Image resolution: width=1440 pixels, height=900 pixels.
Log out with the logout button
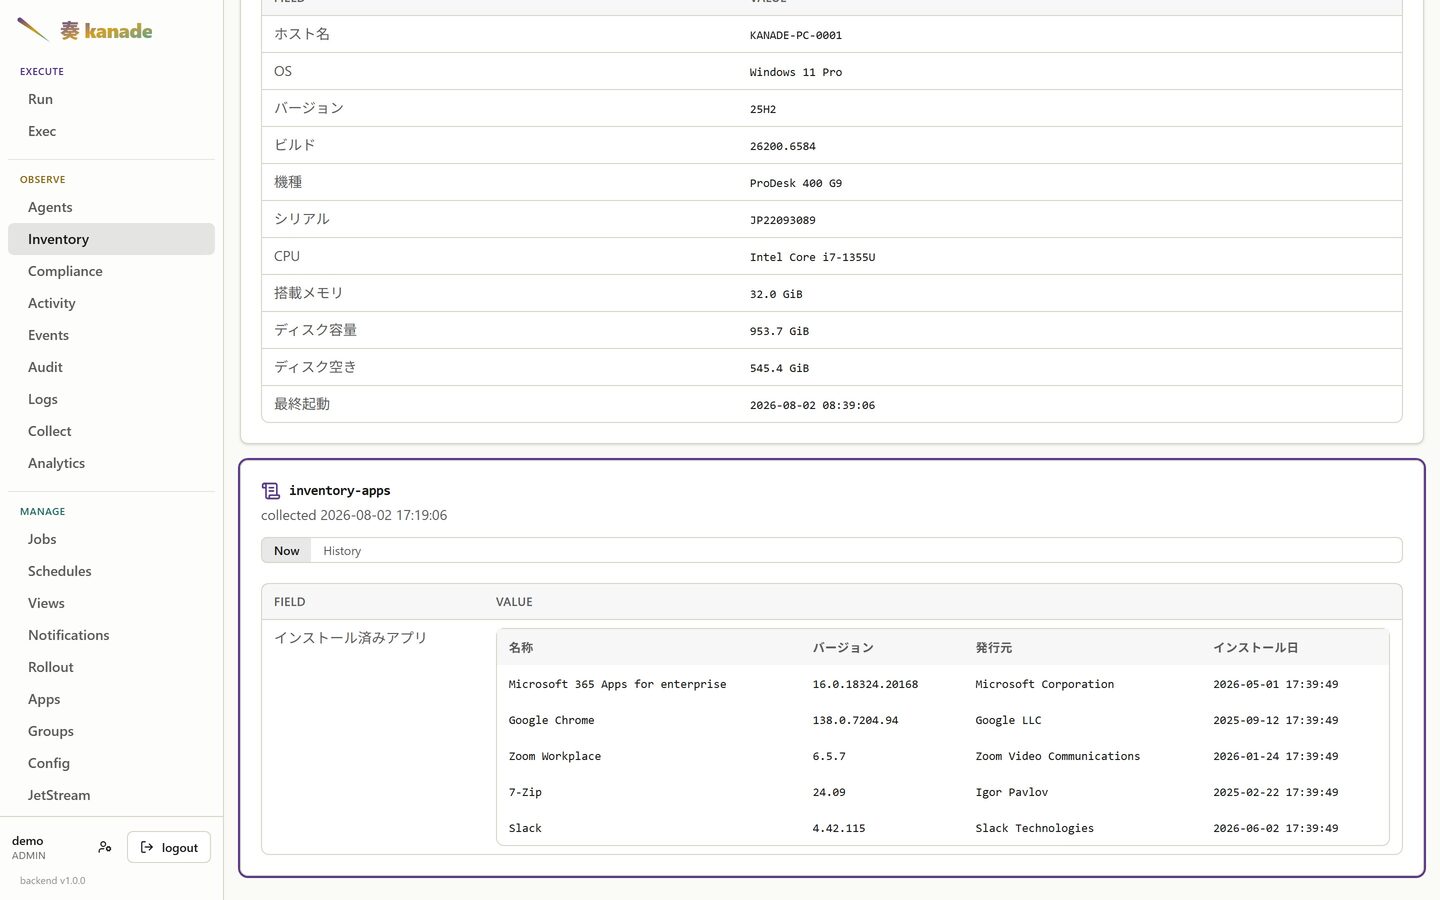tap(169, 847)
